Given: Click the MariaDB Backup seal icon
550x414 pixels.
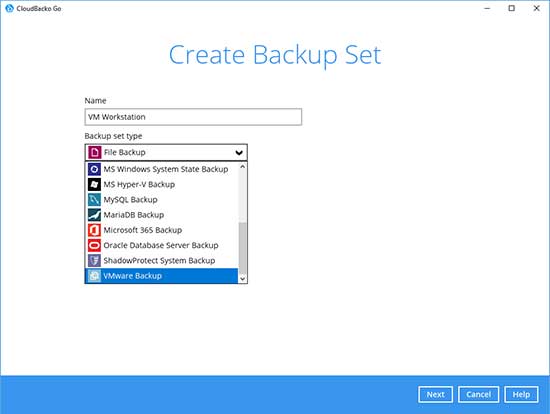Looking at the screenshot, I should pos(94,215).
